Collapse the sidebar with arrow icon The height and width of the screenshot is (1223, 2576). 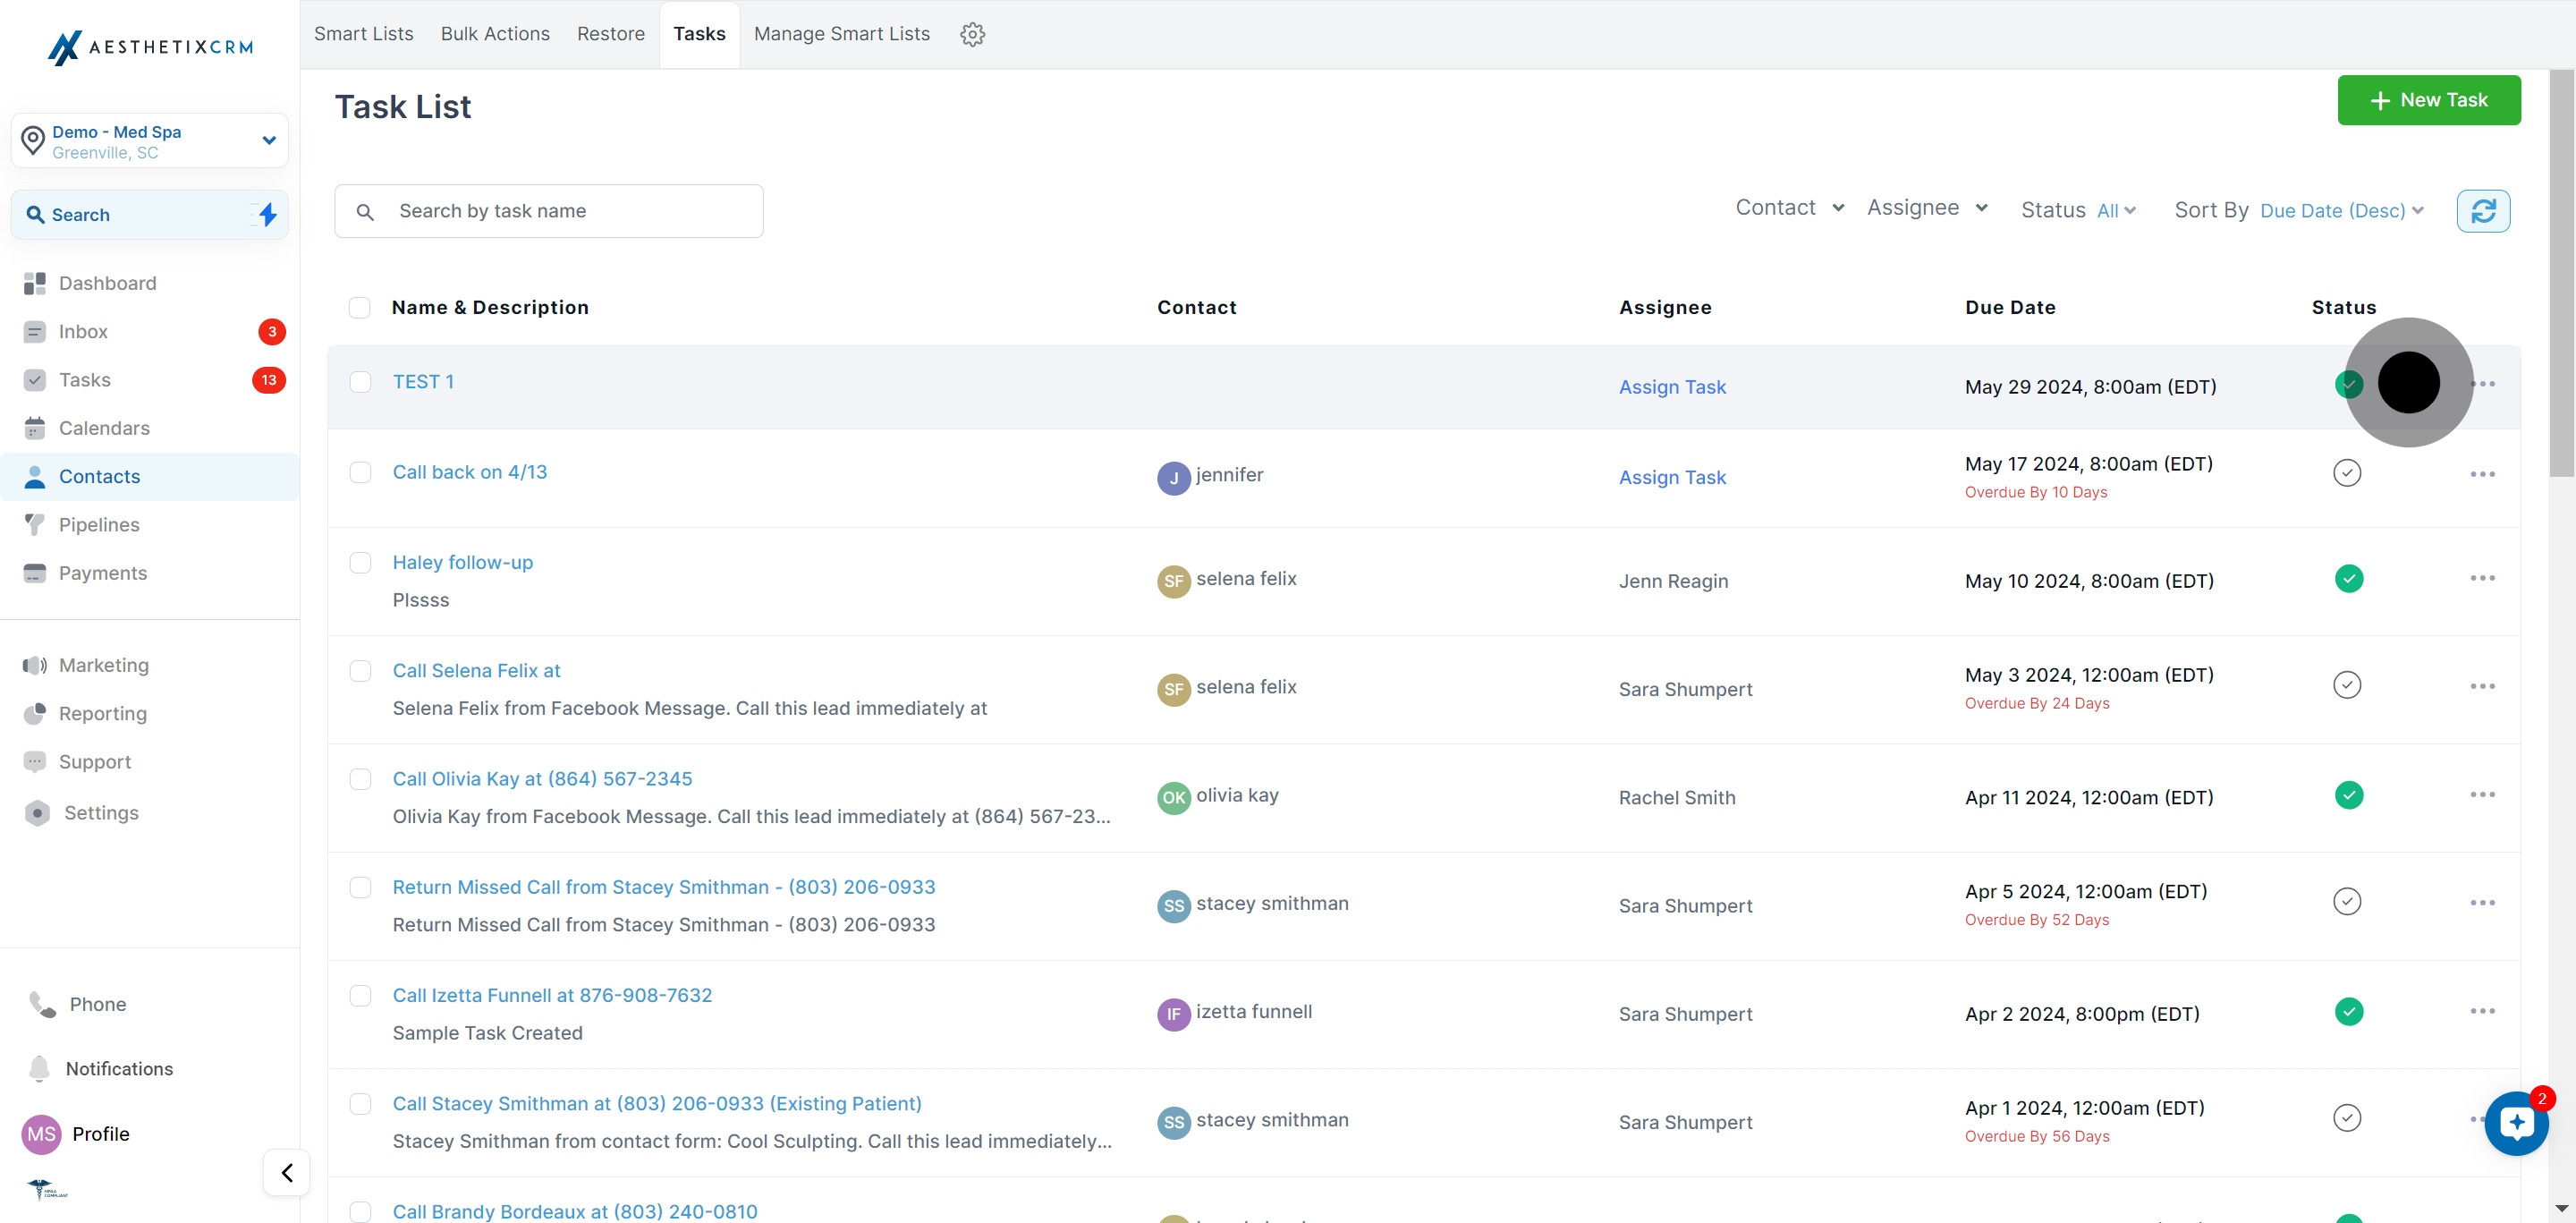click(x=287, y=1172)
